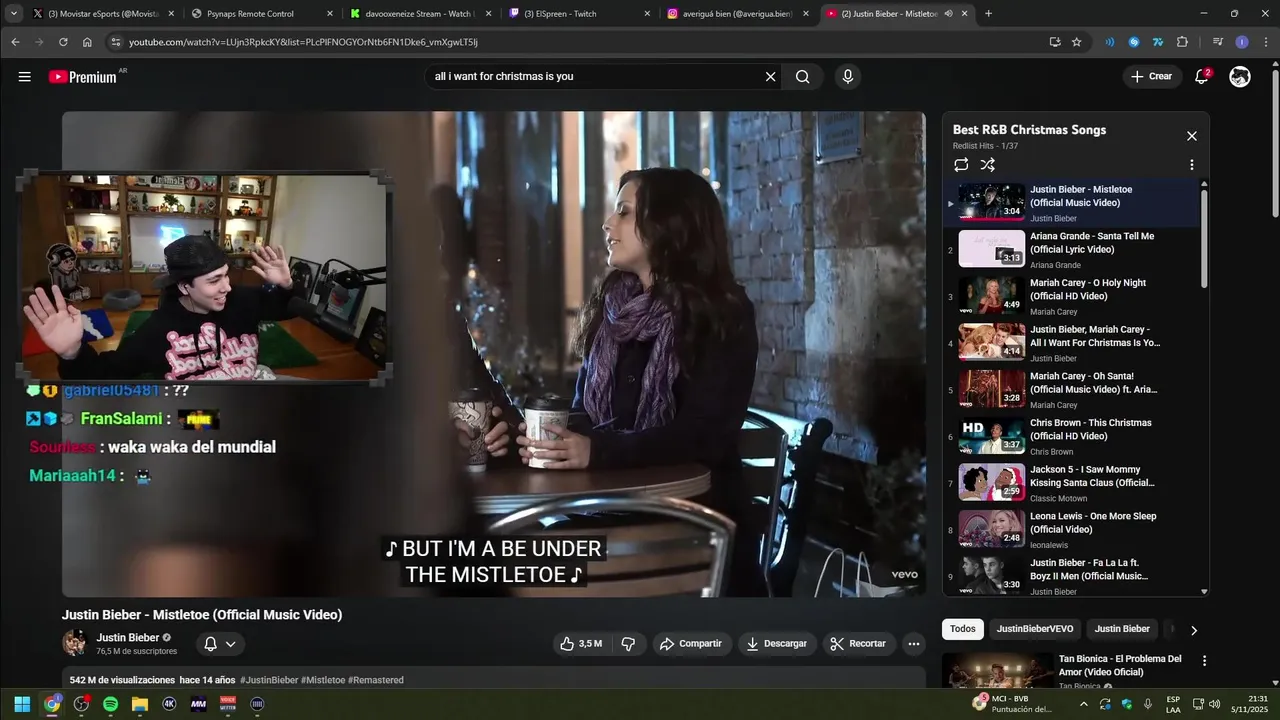This screenshot has width=1280, height=720.
Task: Dislike the Mistletoe video
Action: point(628,644)
